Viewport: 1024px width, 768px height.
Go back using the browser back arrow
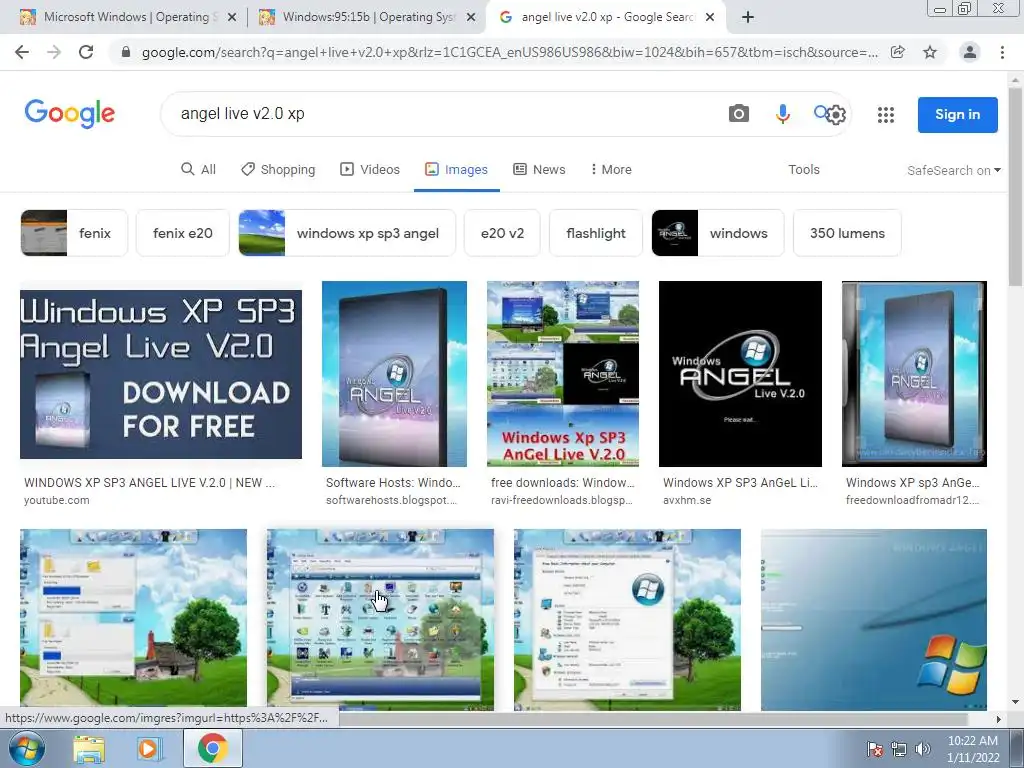click(22, 52)
